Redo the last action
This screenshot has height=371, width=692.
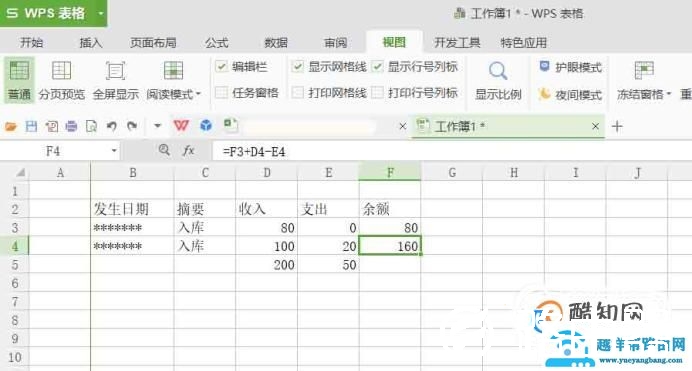[x=132, y=127]
